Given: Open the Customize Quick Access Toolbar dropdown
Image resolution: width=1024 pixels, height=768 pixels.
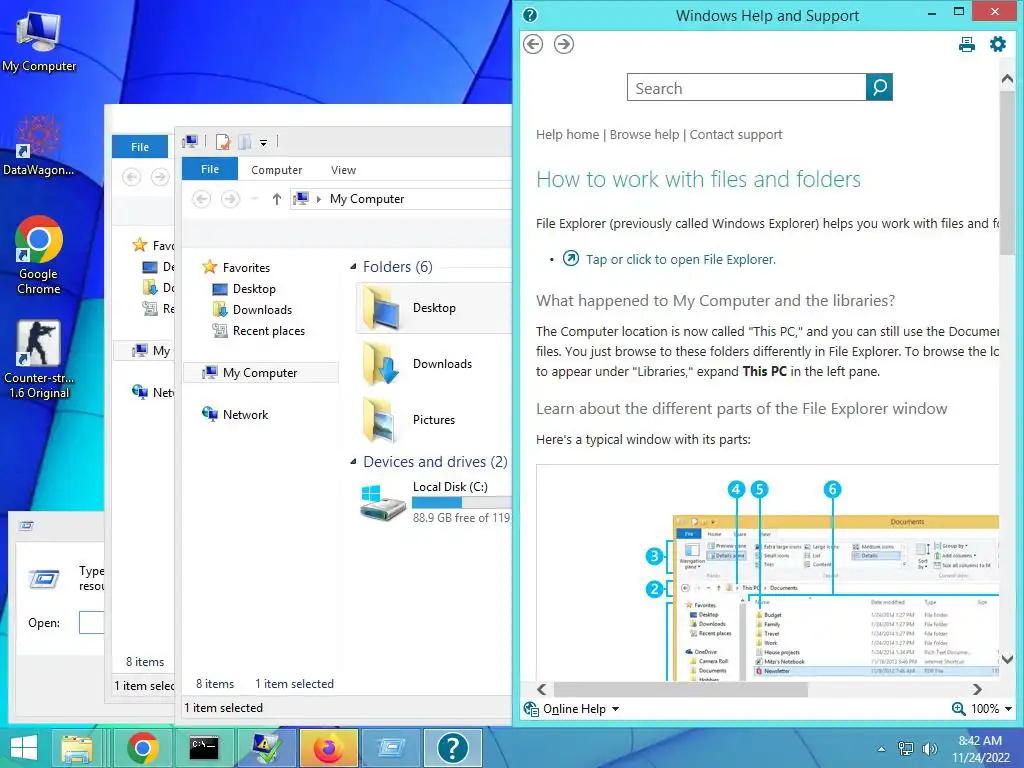Looking at the screenshot, I should [263, 142].
